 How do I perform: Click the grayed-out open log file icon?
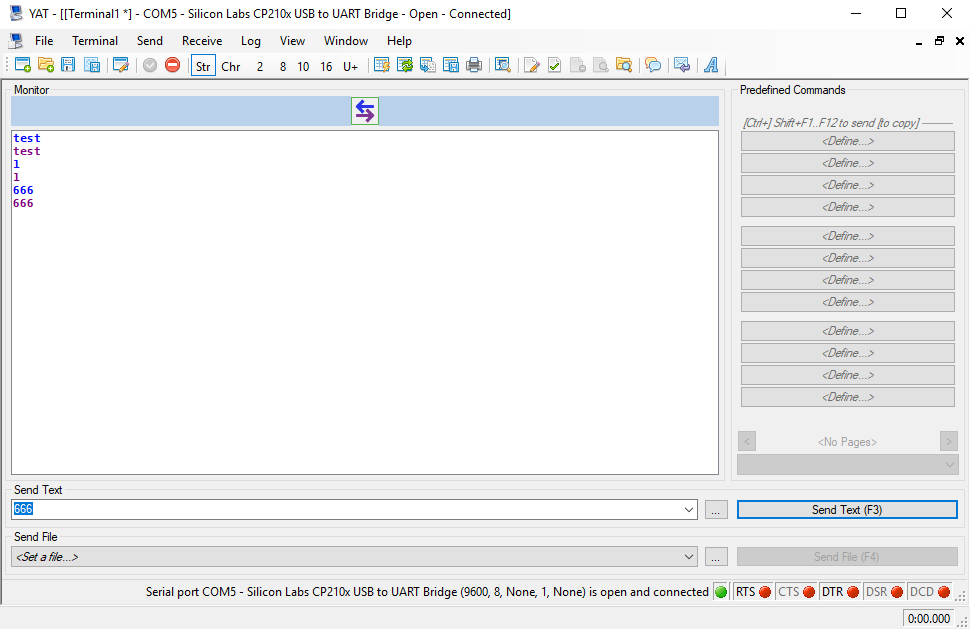tap(601, 65)
